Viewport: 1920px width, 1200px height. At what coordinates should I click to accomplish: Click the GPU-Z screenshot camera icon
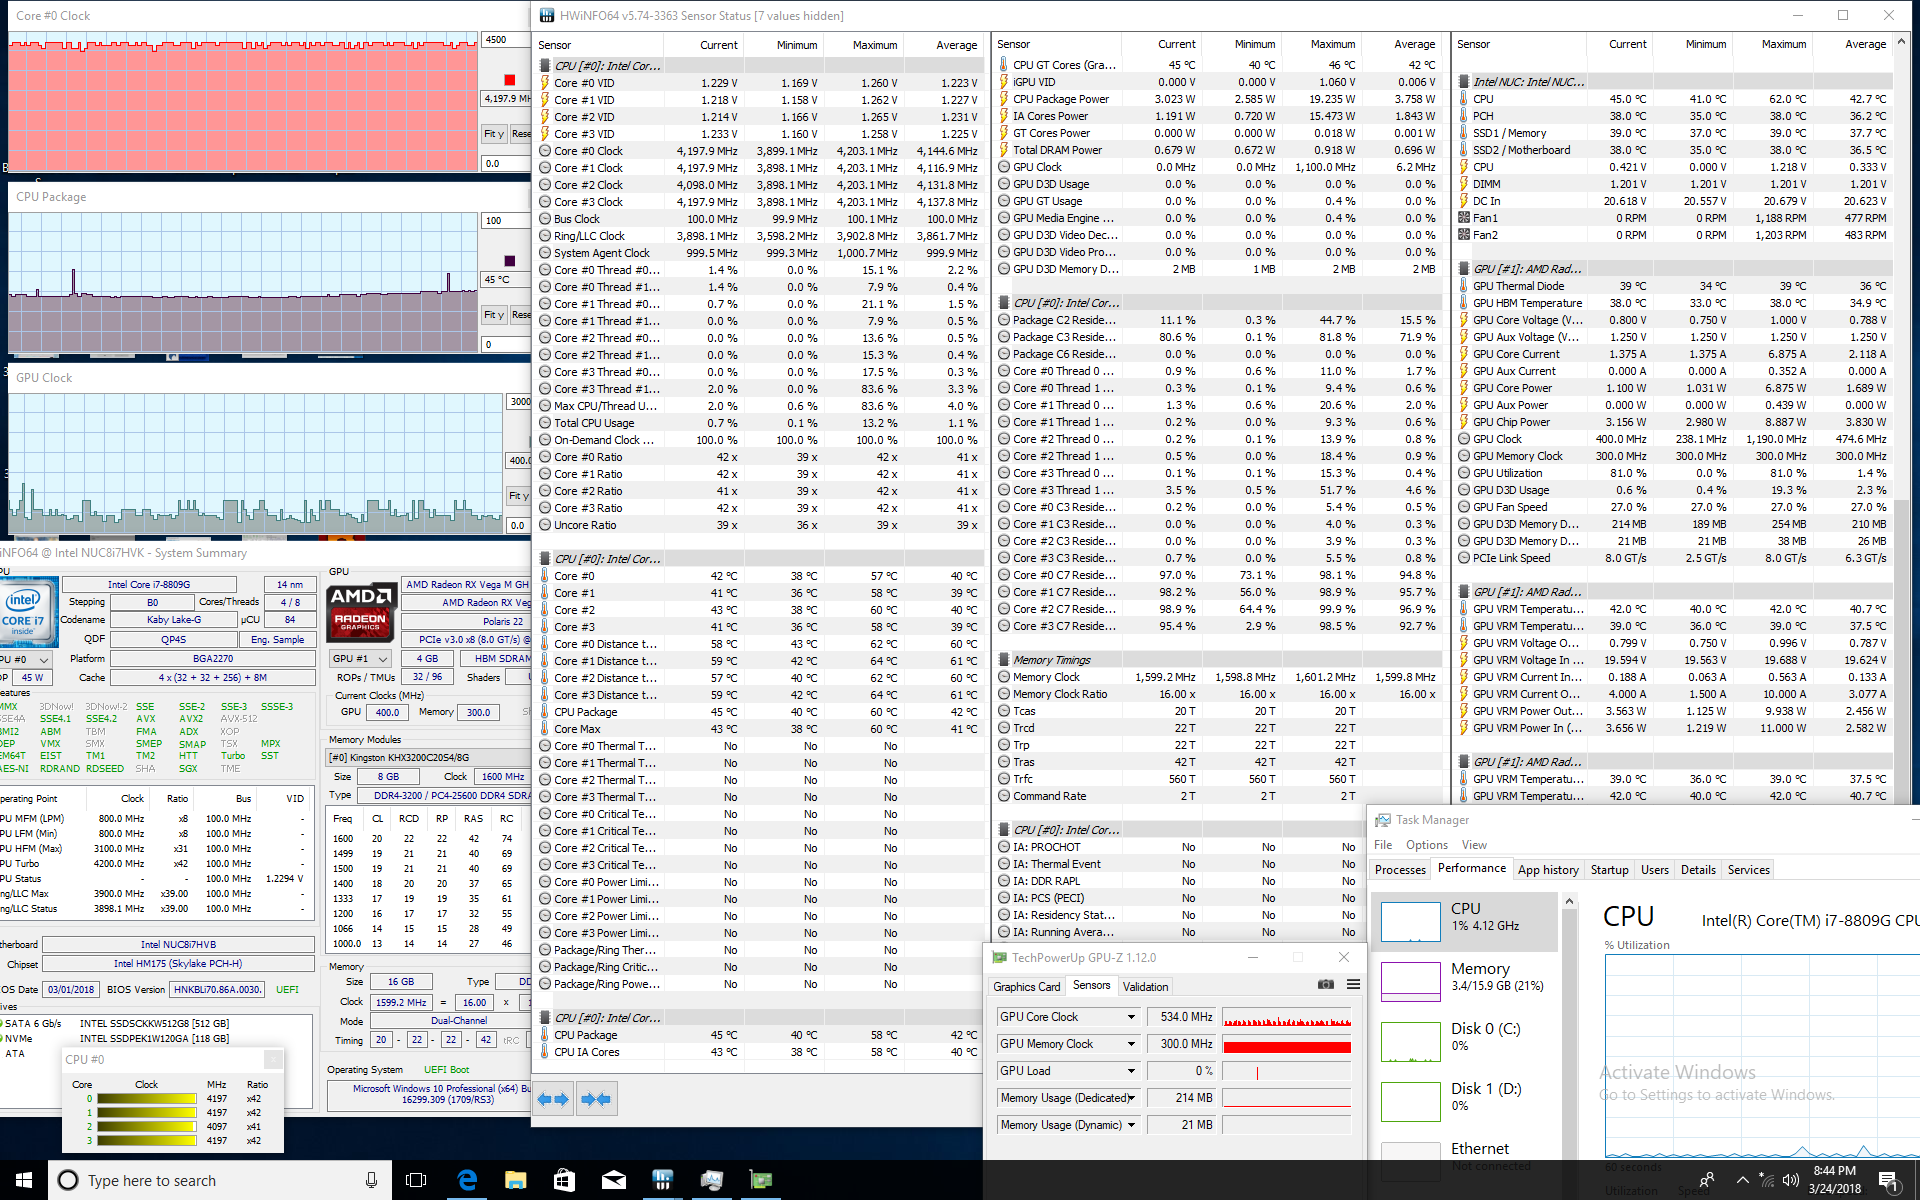pos(1326,985)
